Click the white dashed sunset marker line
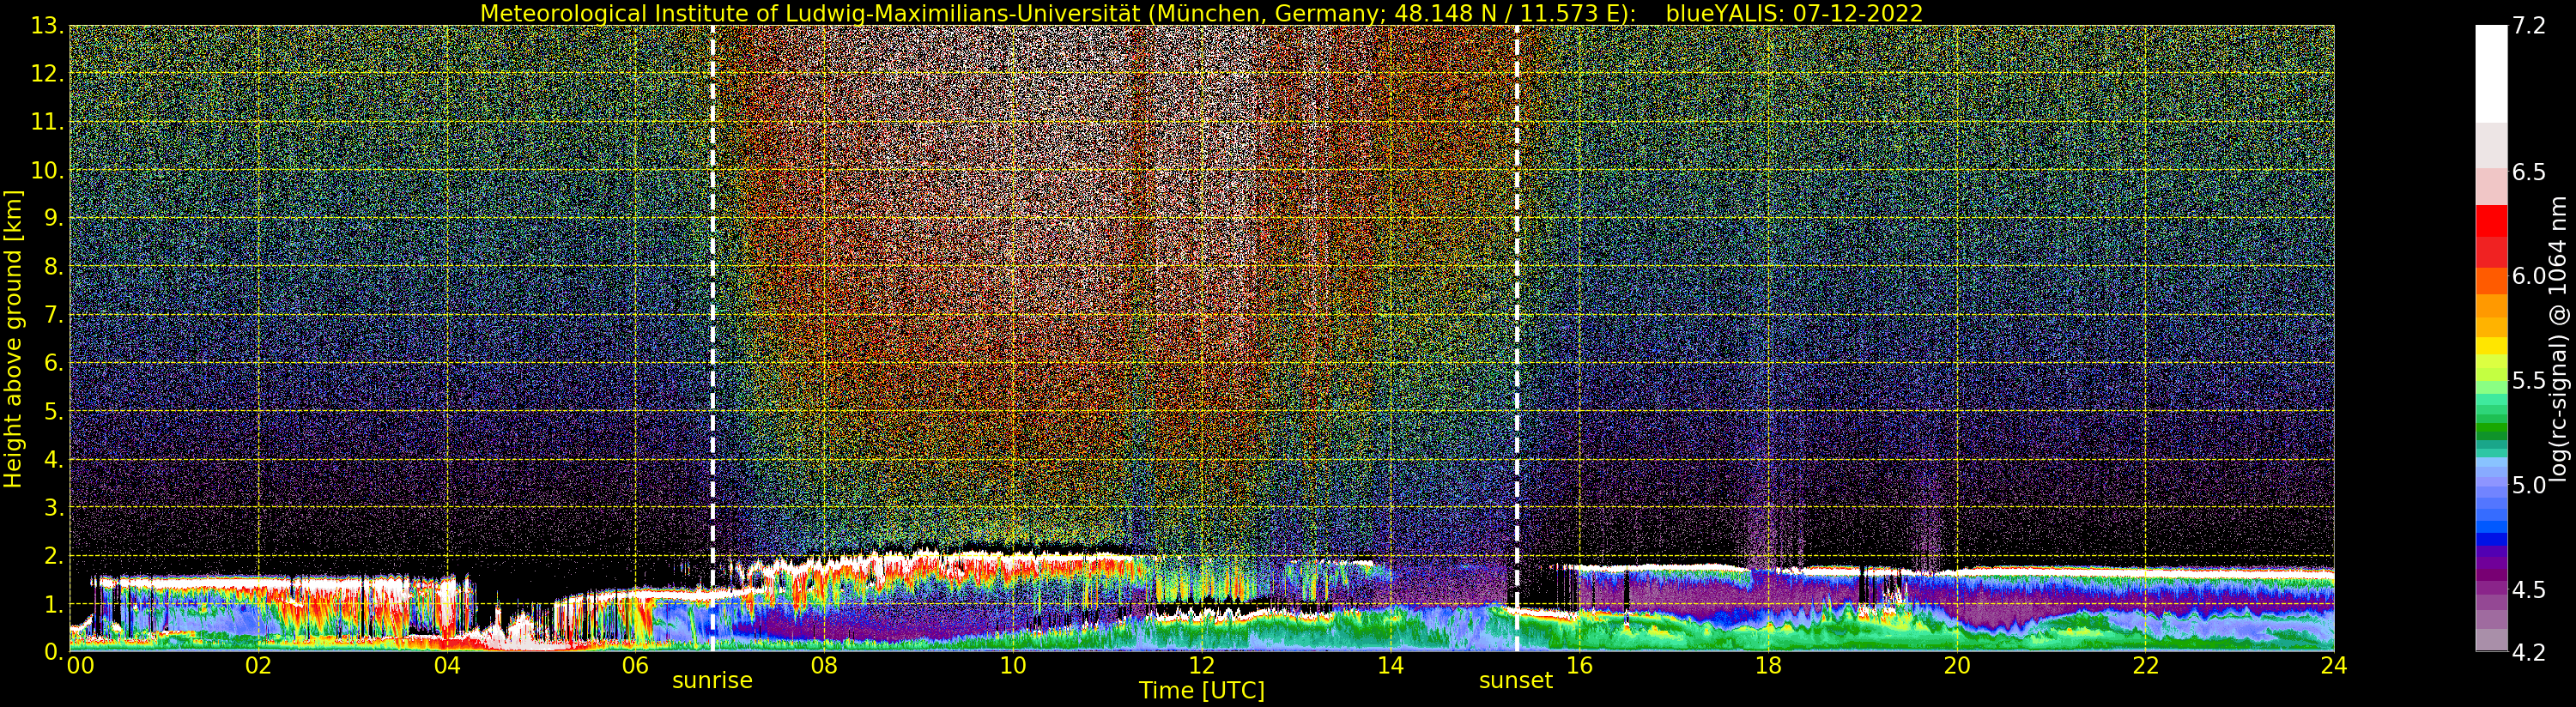 click(x=1517, y=338)
